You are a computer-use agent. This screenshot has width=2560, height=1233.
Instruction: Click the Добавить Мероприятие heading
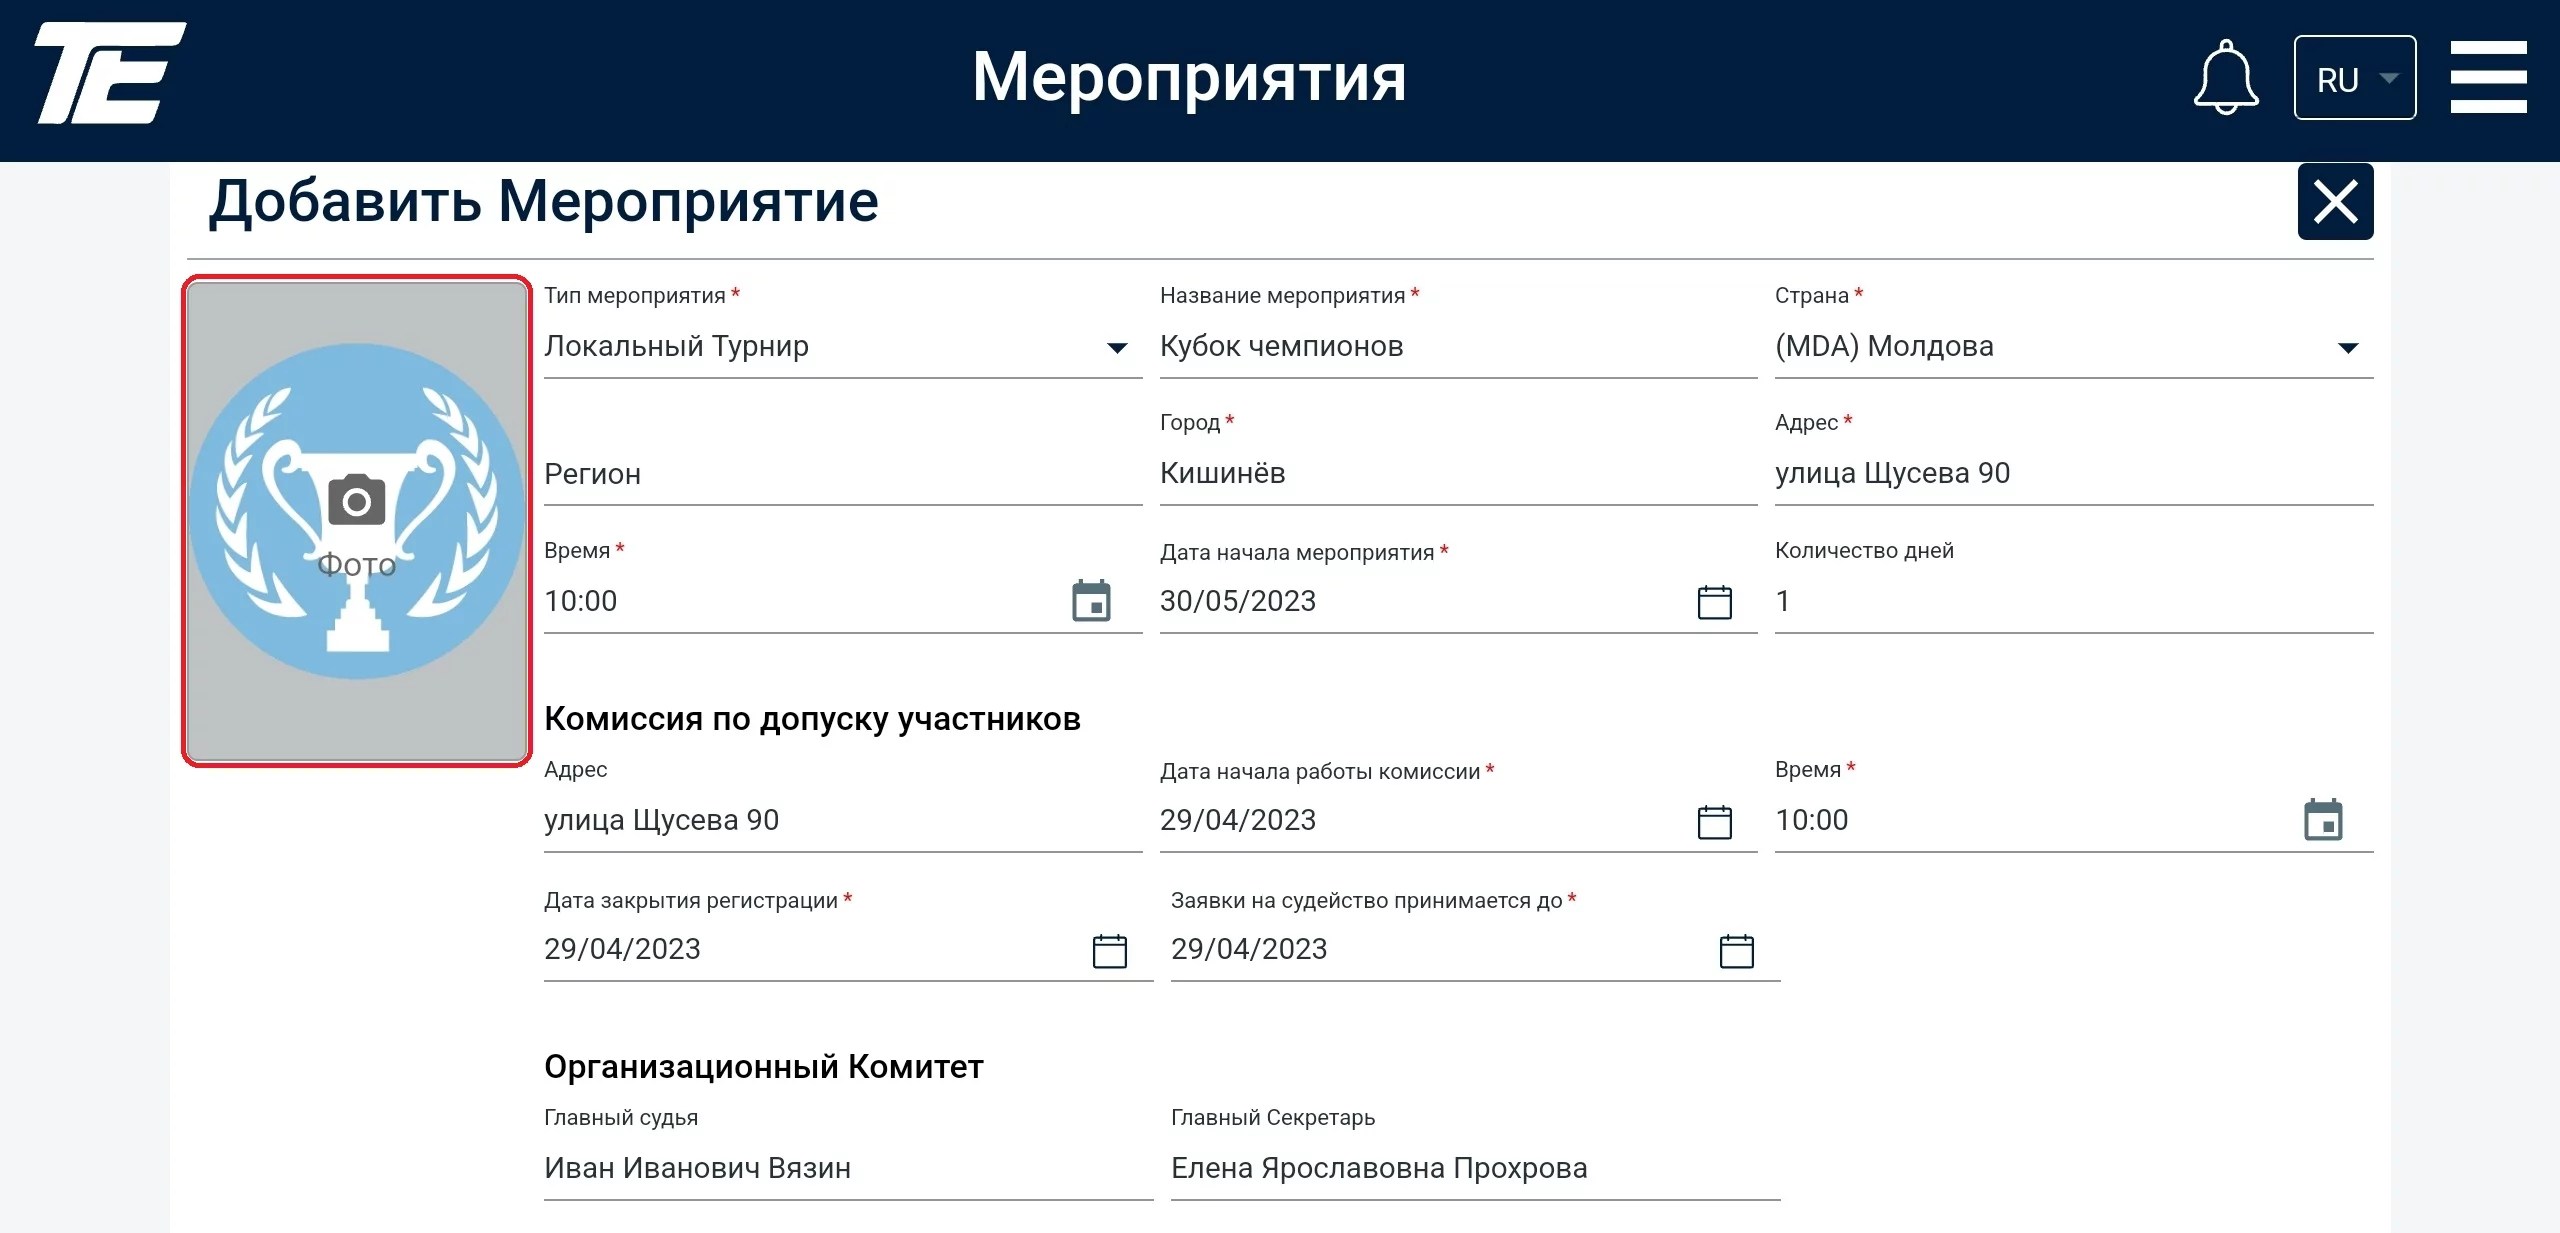543,202
